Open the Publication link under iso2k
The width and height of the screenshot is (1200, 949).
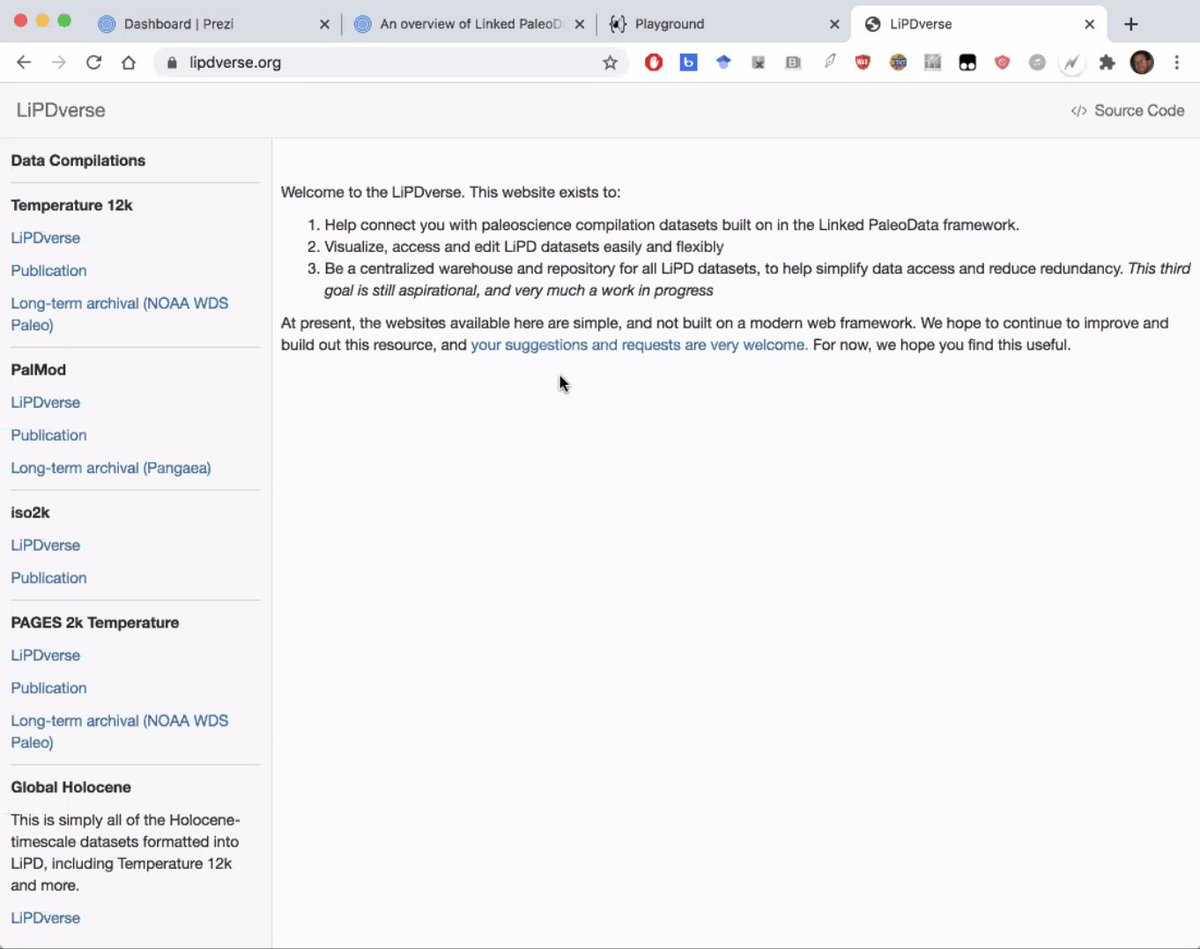point(49,578)
